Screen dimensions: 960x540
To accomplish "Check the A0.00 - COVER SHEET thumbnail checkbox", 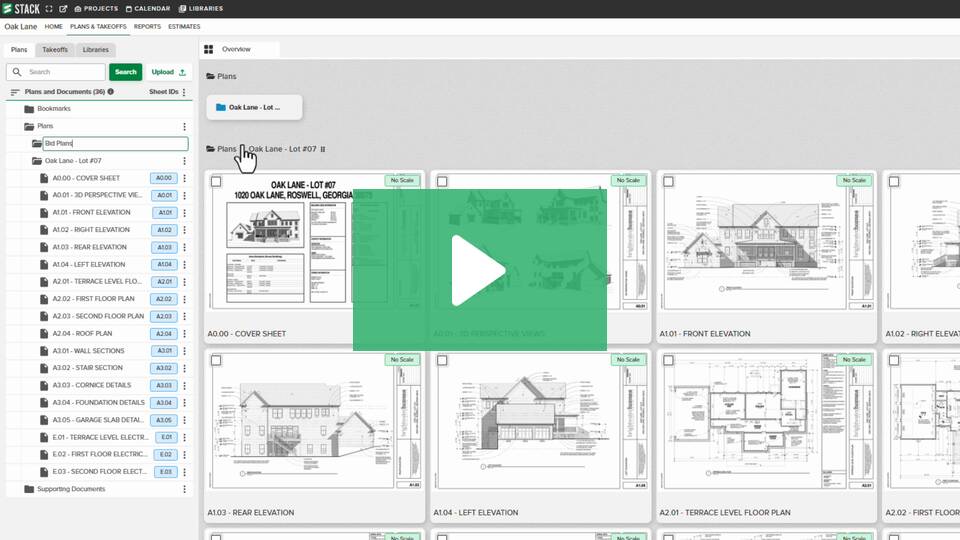I will click(x=217, y=182).
